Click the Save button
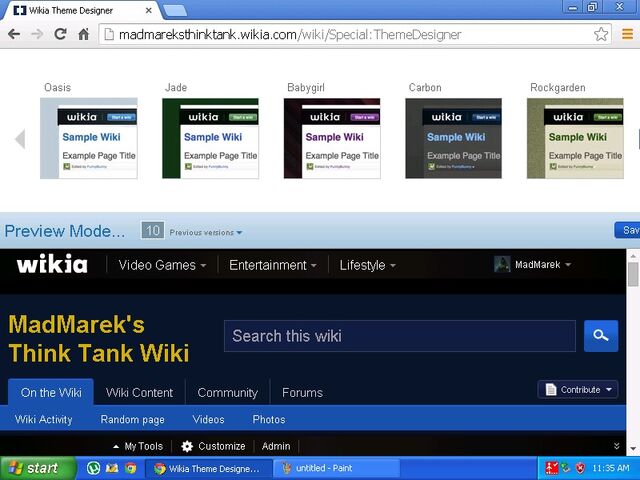640x480 pixels. point(627,231)
